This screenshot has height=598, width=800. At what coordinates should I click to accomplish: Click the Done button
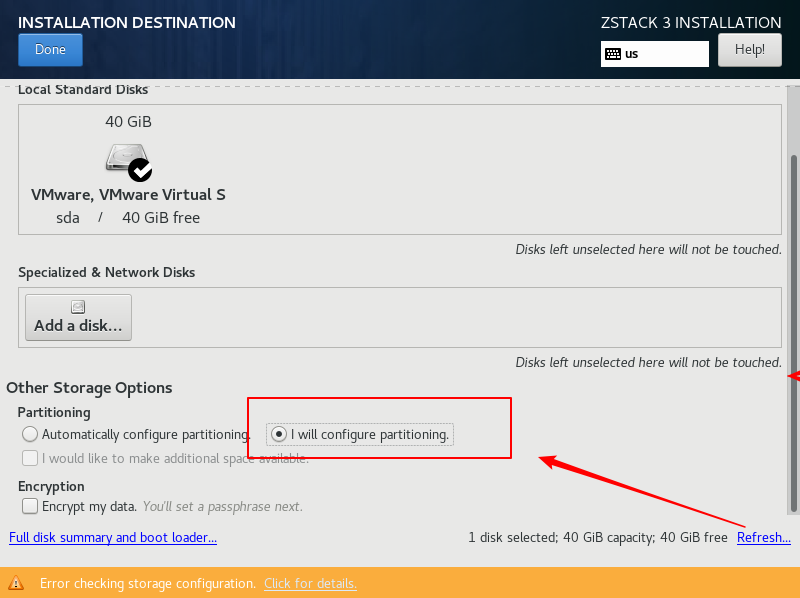coord(50,49)
